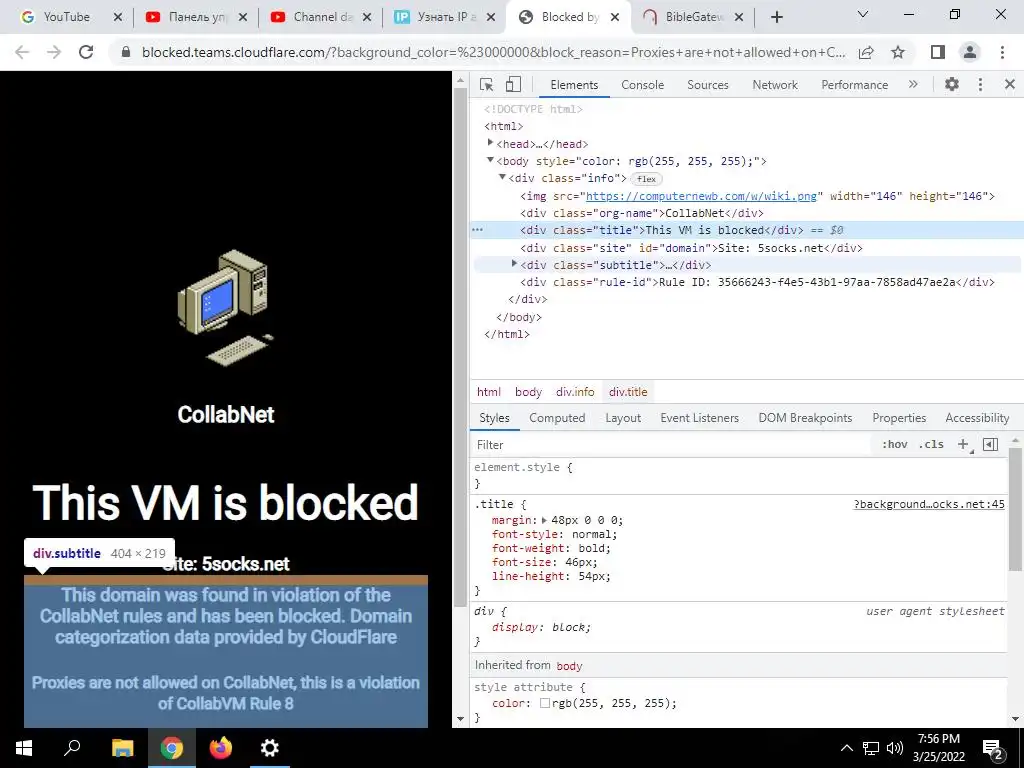Open the Chrome profile avatar
This screenshot has height=768, width=1024.
coord(970,52)
